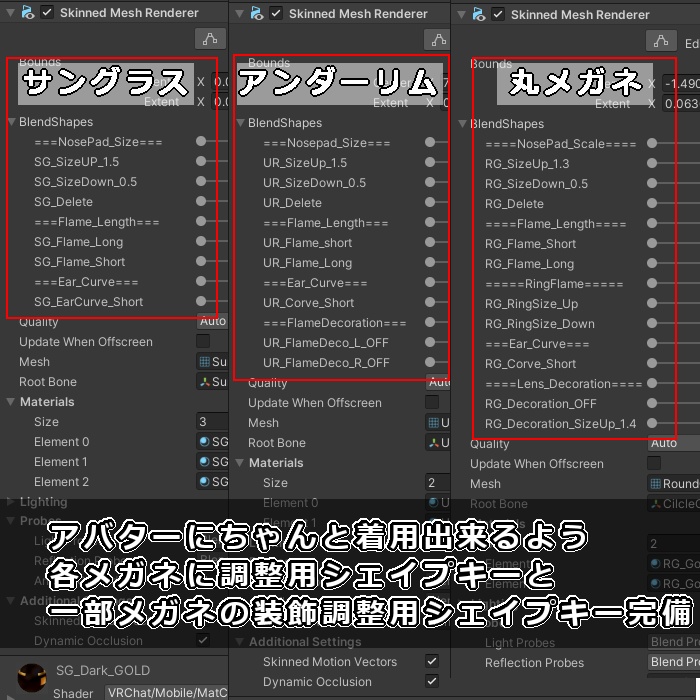Select UR_FlameDeco_R_OFF blendshape label

click(x=326, y=363)
